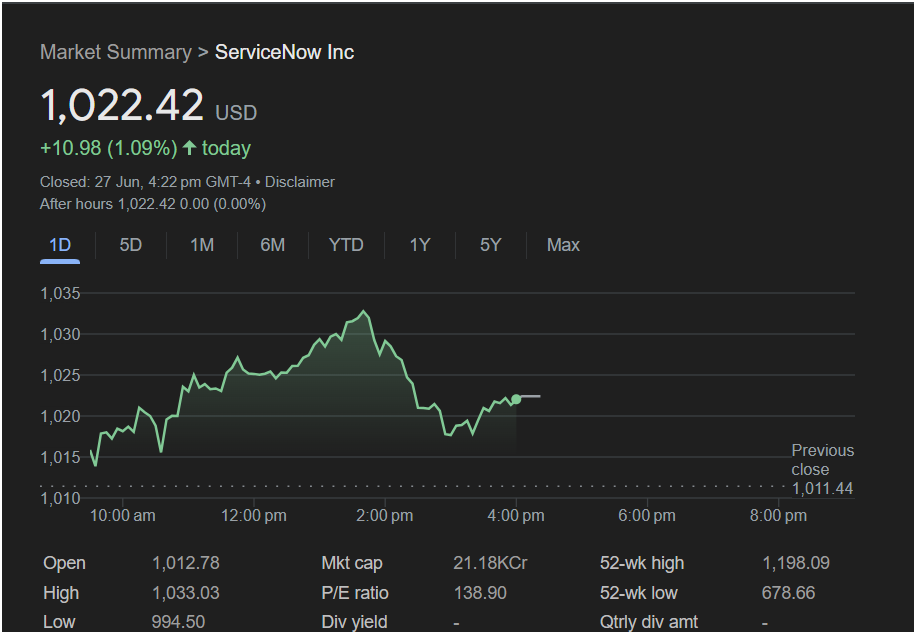View the 1Y chart tab
916x634 pixels.
coord(420,245)
